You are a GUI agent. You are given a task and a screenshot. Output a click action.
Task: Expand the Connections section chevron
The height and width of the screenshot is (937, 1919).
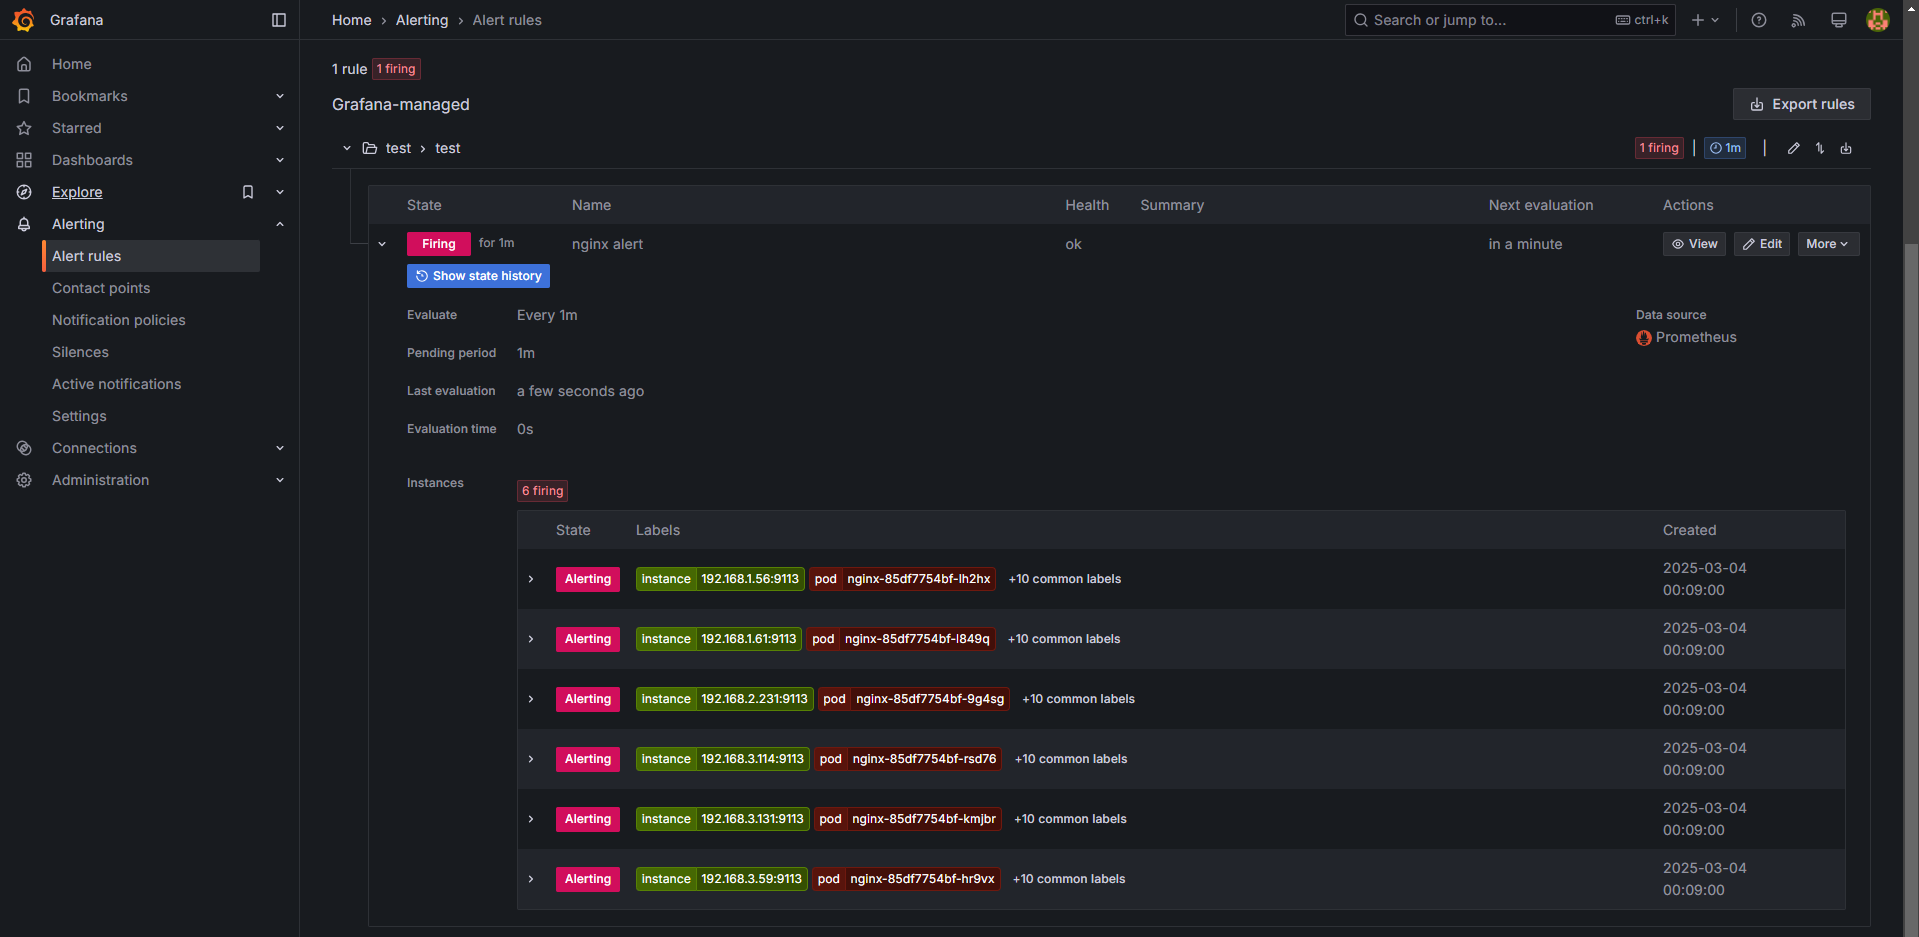coord(280,448)
